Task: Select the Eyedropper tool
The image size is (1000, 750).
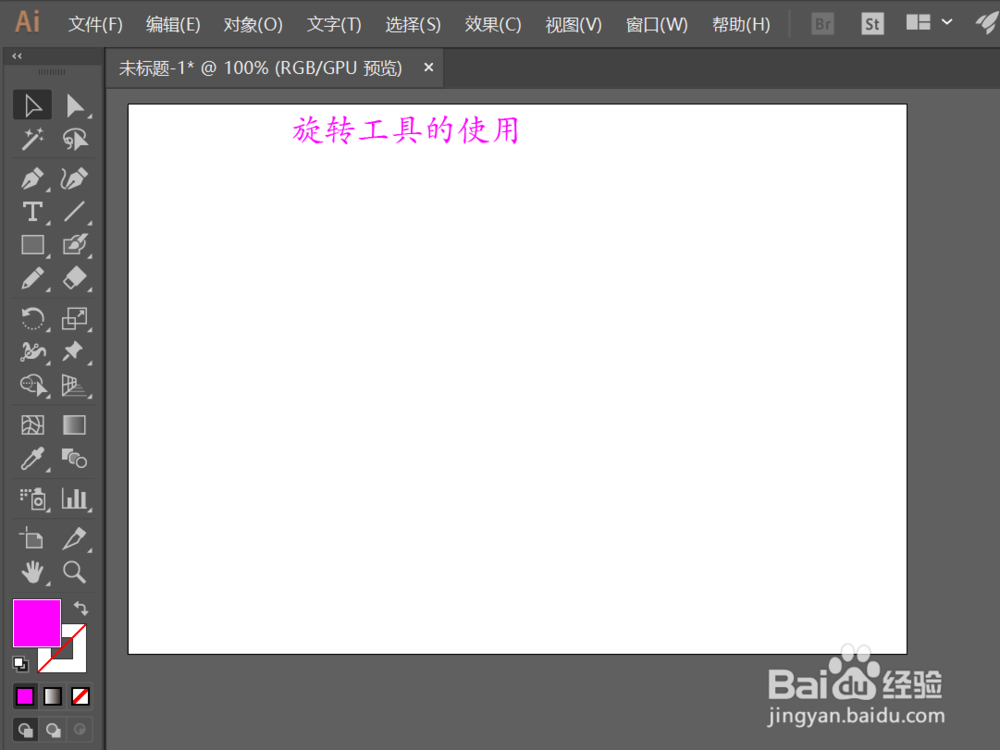Action: click(x=32, y=459)
